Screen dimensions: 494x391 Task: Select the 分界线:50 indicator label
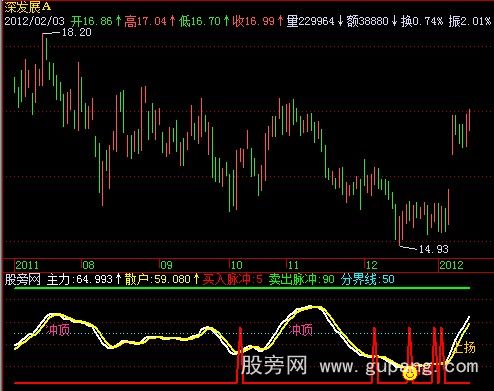pyautogui.click(x=368, y=279)
